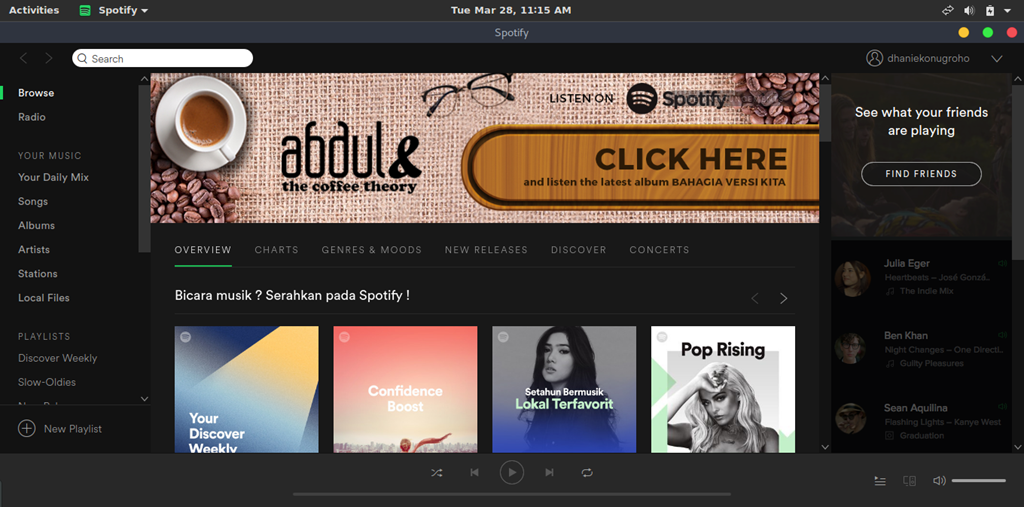This screenshot has width=1024, height=507.
Task: Click the system volume tray icon
Action: [969, 10]
